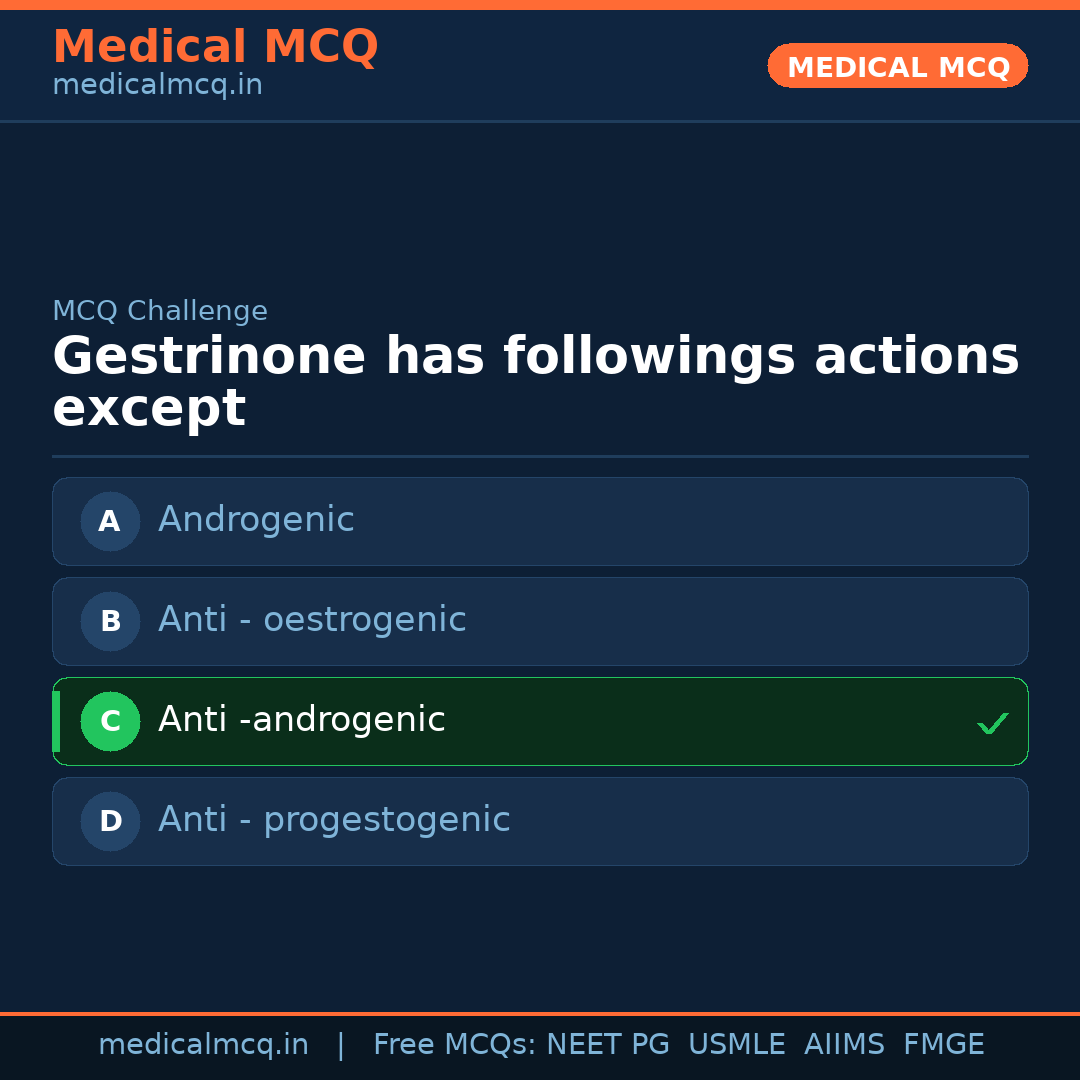Click the letter A option circle
Image resolution: width=1080 pixels, height=1080 pixels.
110,521
